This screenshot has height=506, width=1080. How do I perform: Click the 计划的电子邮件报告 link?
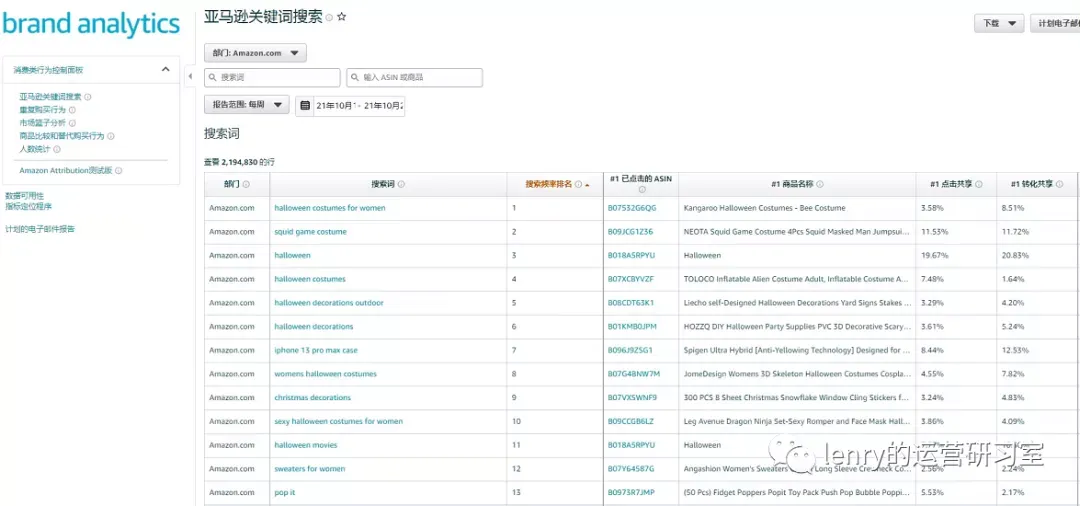[40, 229]
